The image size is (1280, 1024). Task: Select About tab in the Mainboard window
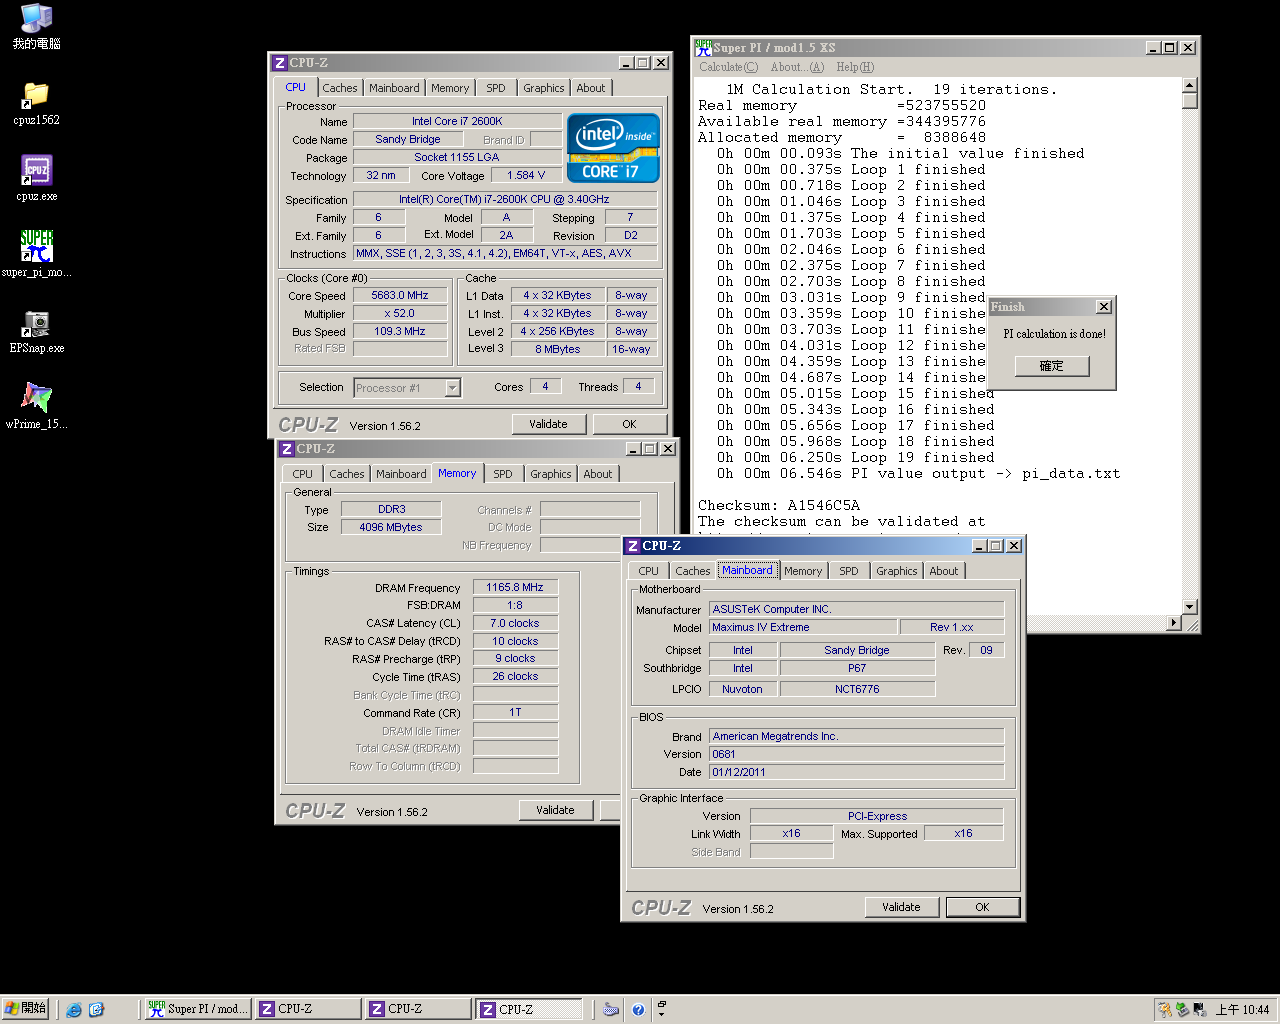(x=944, y=571)
